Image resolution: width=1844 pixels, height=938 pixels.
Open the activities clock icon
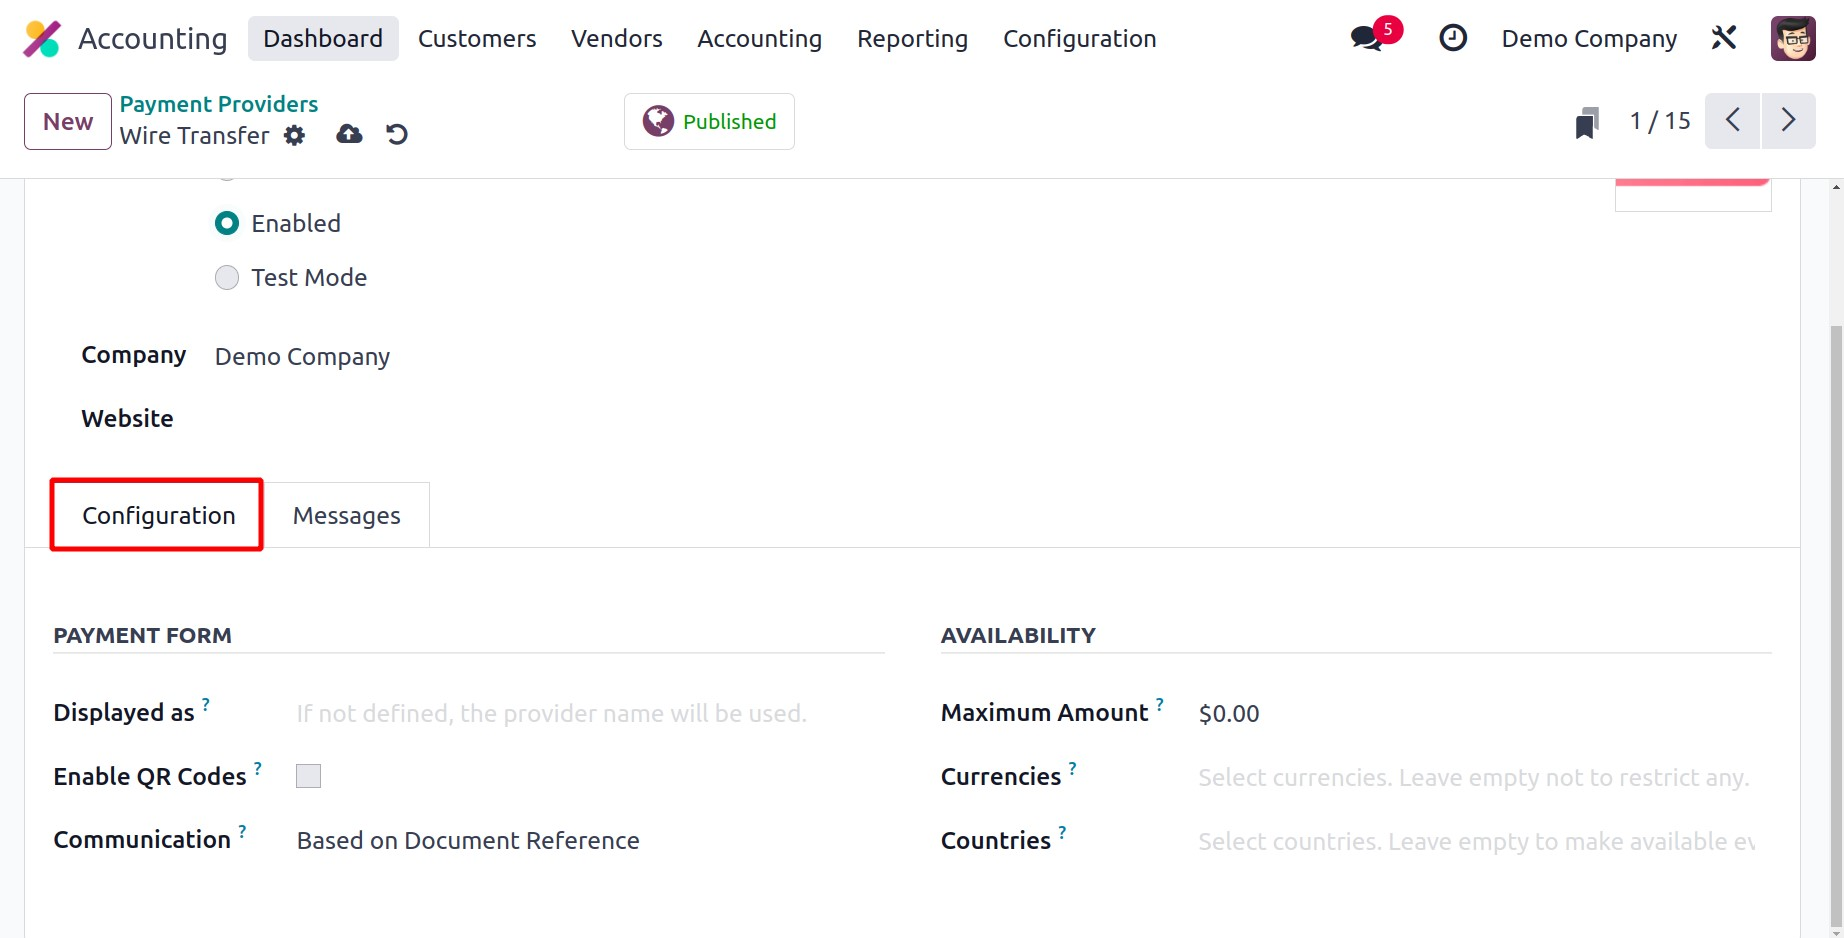(1452, 38)
